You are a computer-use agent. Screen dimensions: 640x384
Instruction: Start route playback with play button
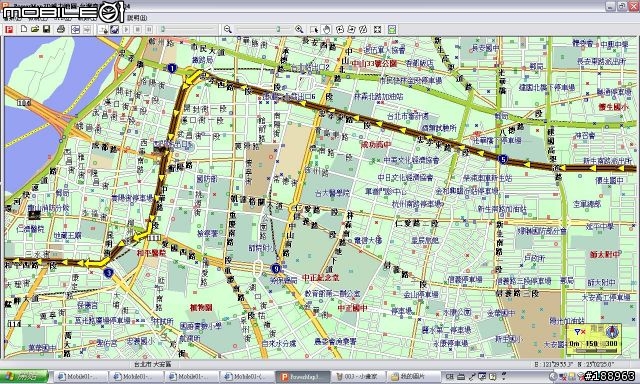tap(126, 29)
